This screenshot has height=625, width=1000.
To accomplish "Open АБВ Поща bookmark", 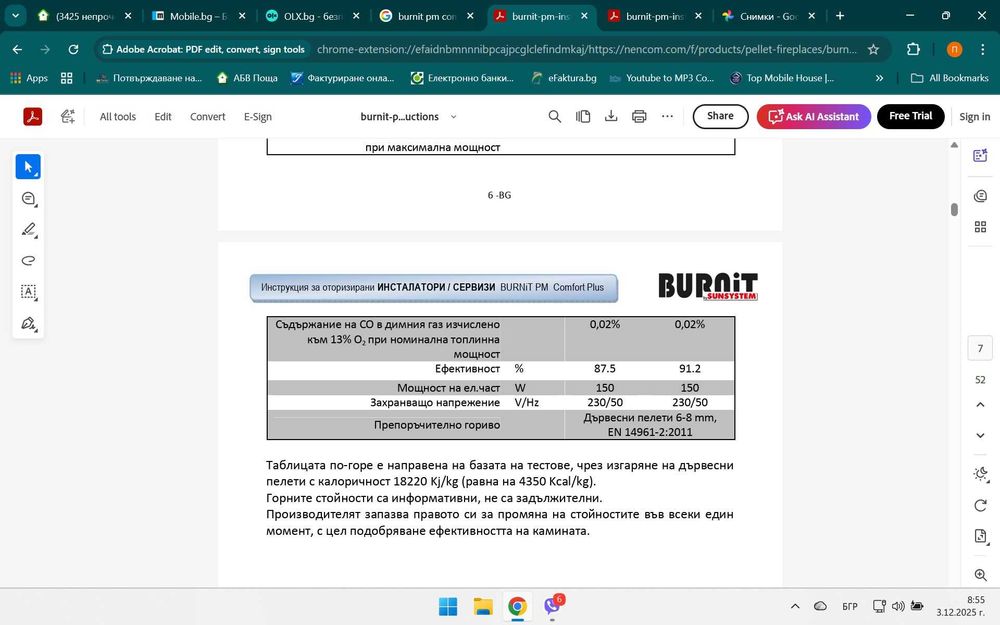I will click(247, 78).
